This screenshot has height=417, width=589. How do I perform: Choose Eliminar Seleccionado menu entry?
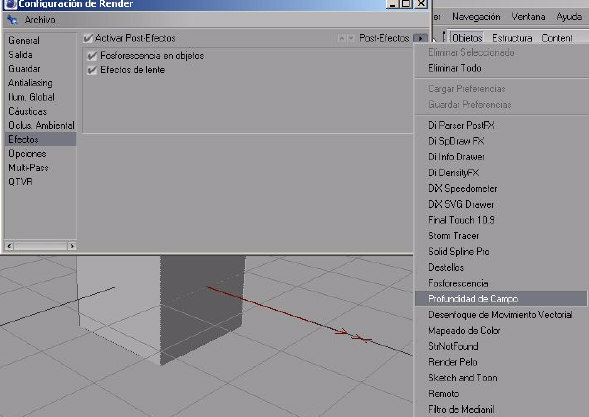[x=471, y=52]
